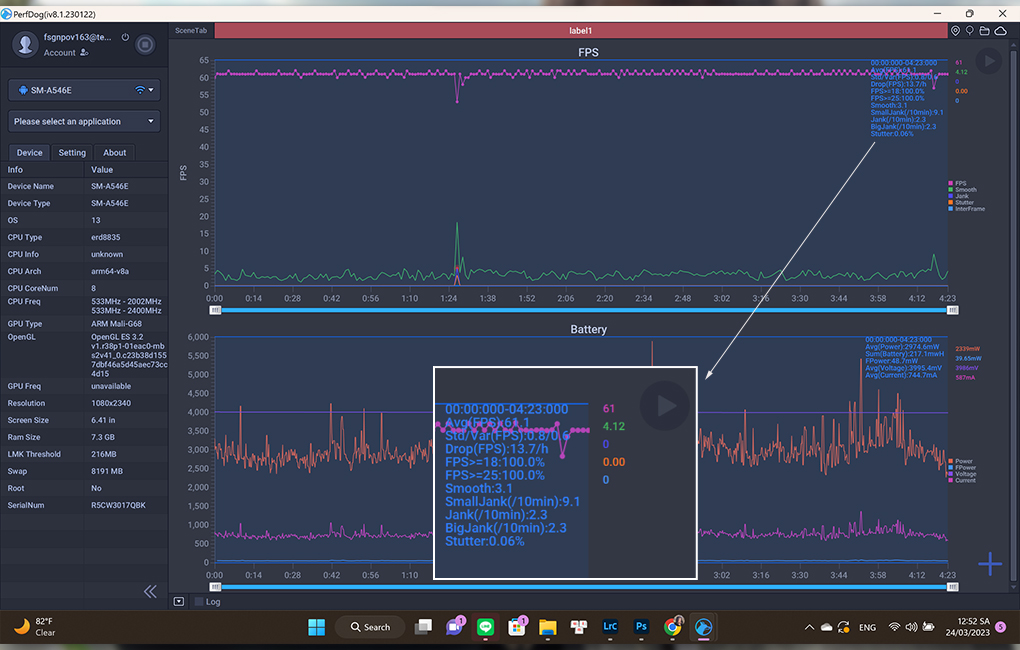This screenshot has height=650, width=1020.
Task: Open the 'Please select an application' dropdown
Action: coord(84,121)
